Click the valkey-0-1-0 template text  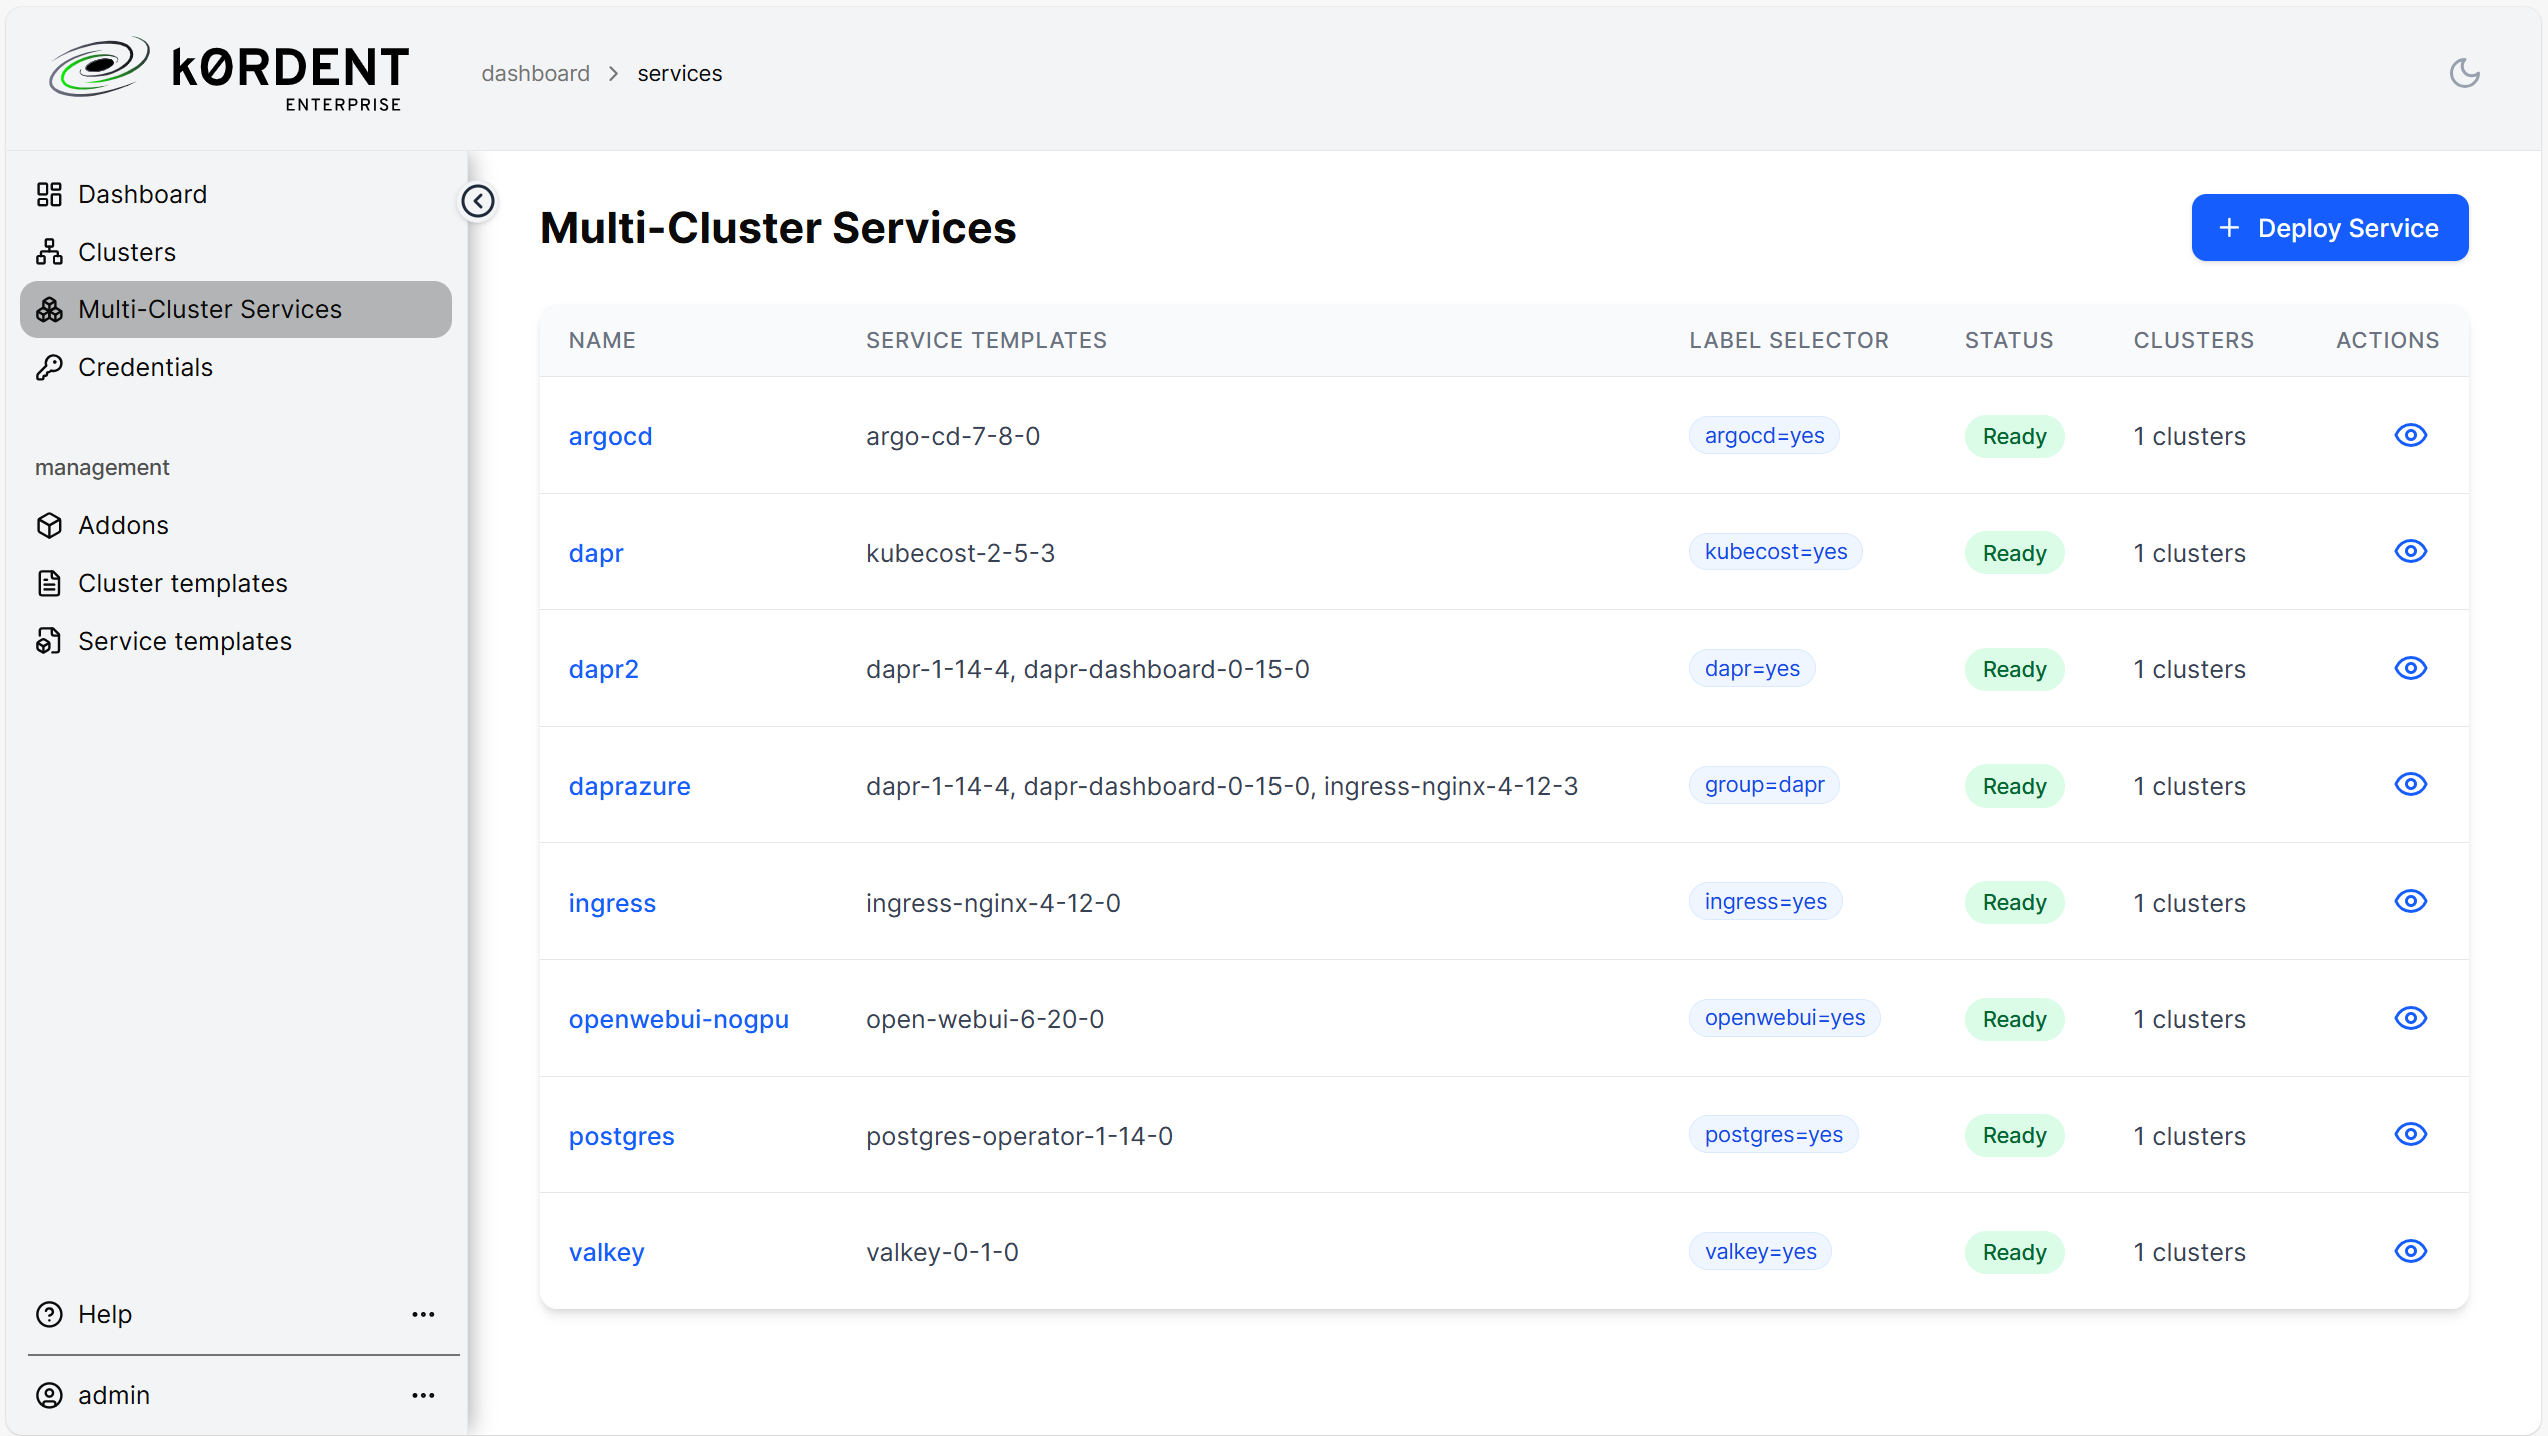pyautogui.click(x=942, y=1252)
